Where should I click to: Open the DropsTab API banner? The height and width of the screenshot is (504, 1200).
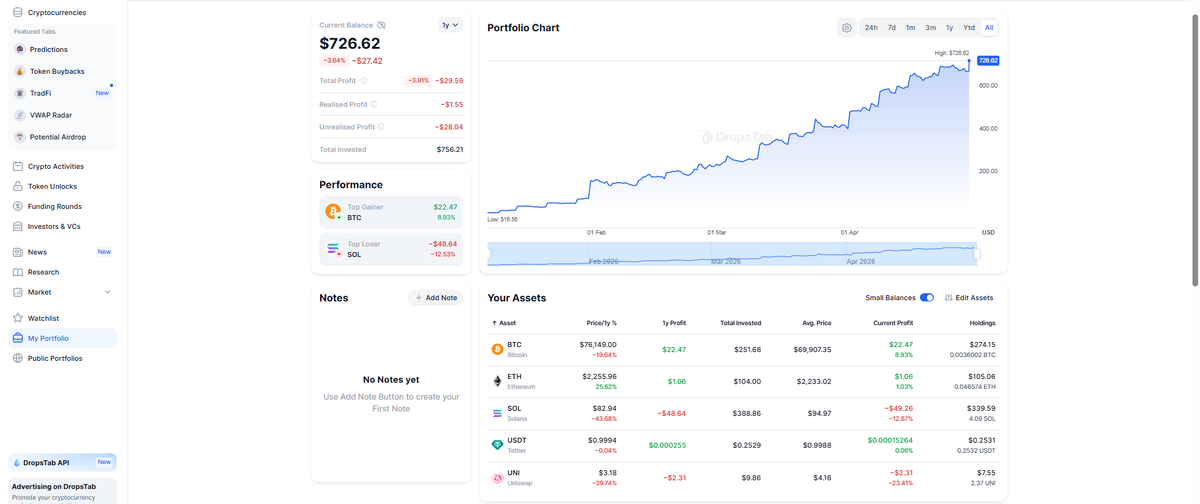[x=63, y=462]
